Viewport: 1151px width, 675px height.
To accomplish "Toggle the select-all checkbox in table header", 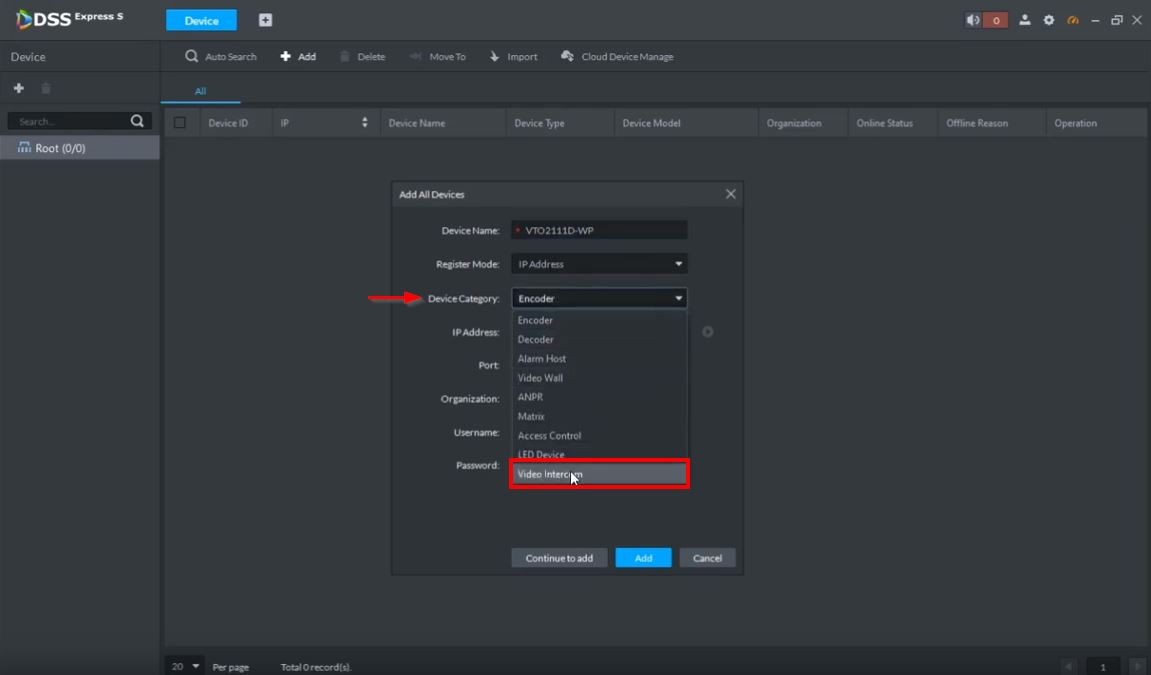I will (180, 123).
